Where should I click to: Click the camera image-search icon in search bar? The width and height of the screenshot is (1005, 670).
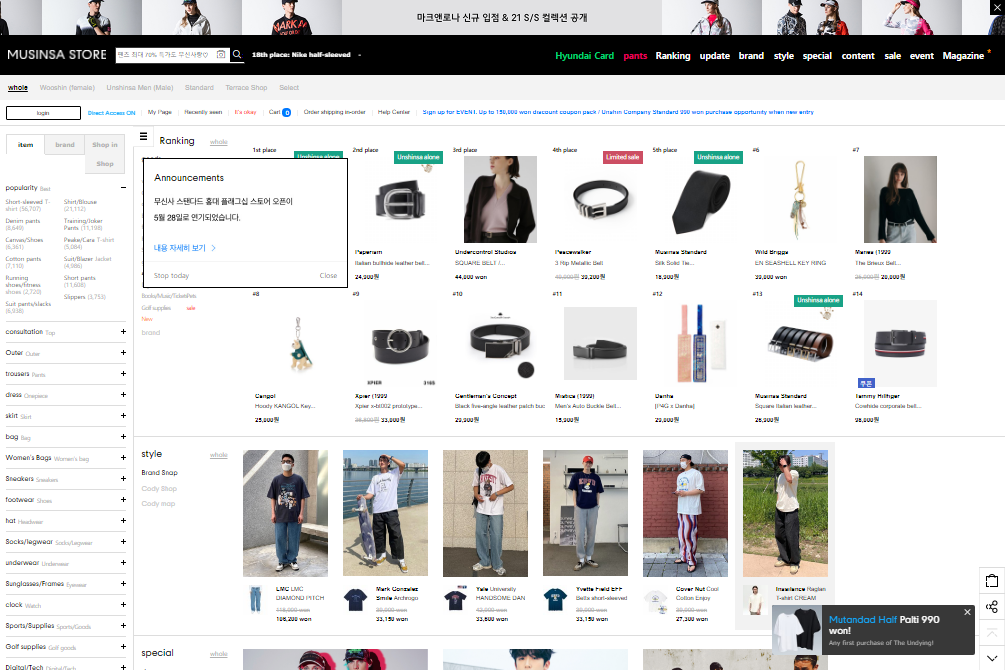pyautogui.click(x=221, y=55)
